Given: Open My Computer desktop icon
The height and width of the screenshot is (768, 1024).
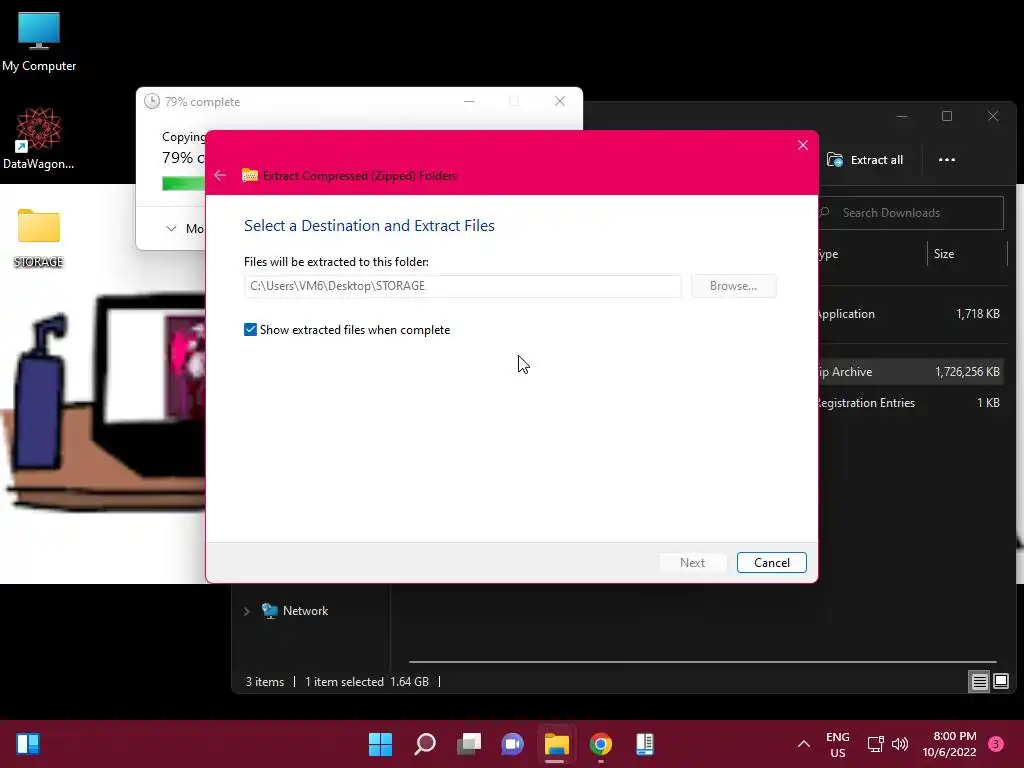Looking at the screenshot, I should (x=39, y=42).
